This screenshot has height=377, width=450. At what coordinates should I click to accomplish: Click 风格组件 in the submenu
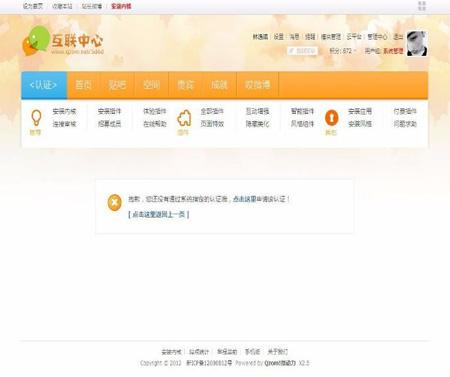tap(302, 124)
